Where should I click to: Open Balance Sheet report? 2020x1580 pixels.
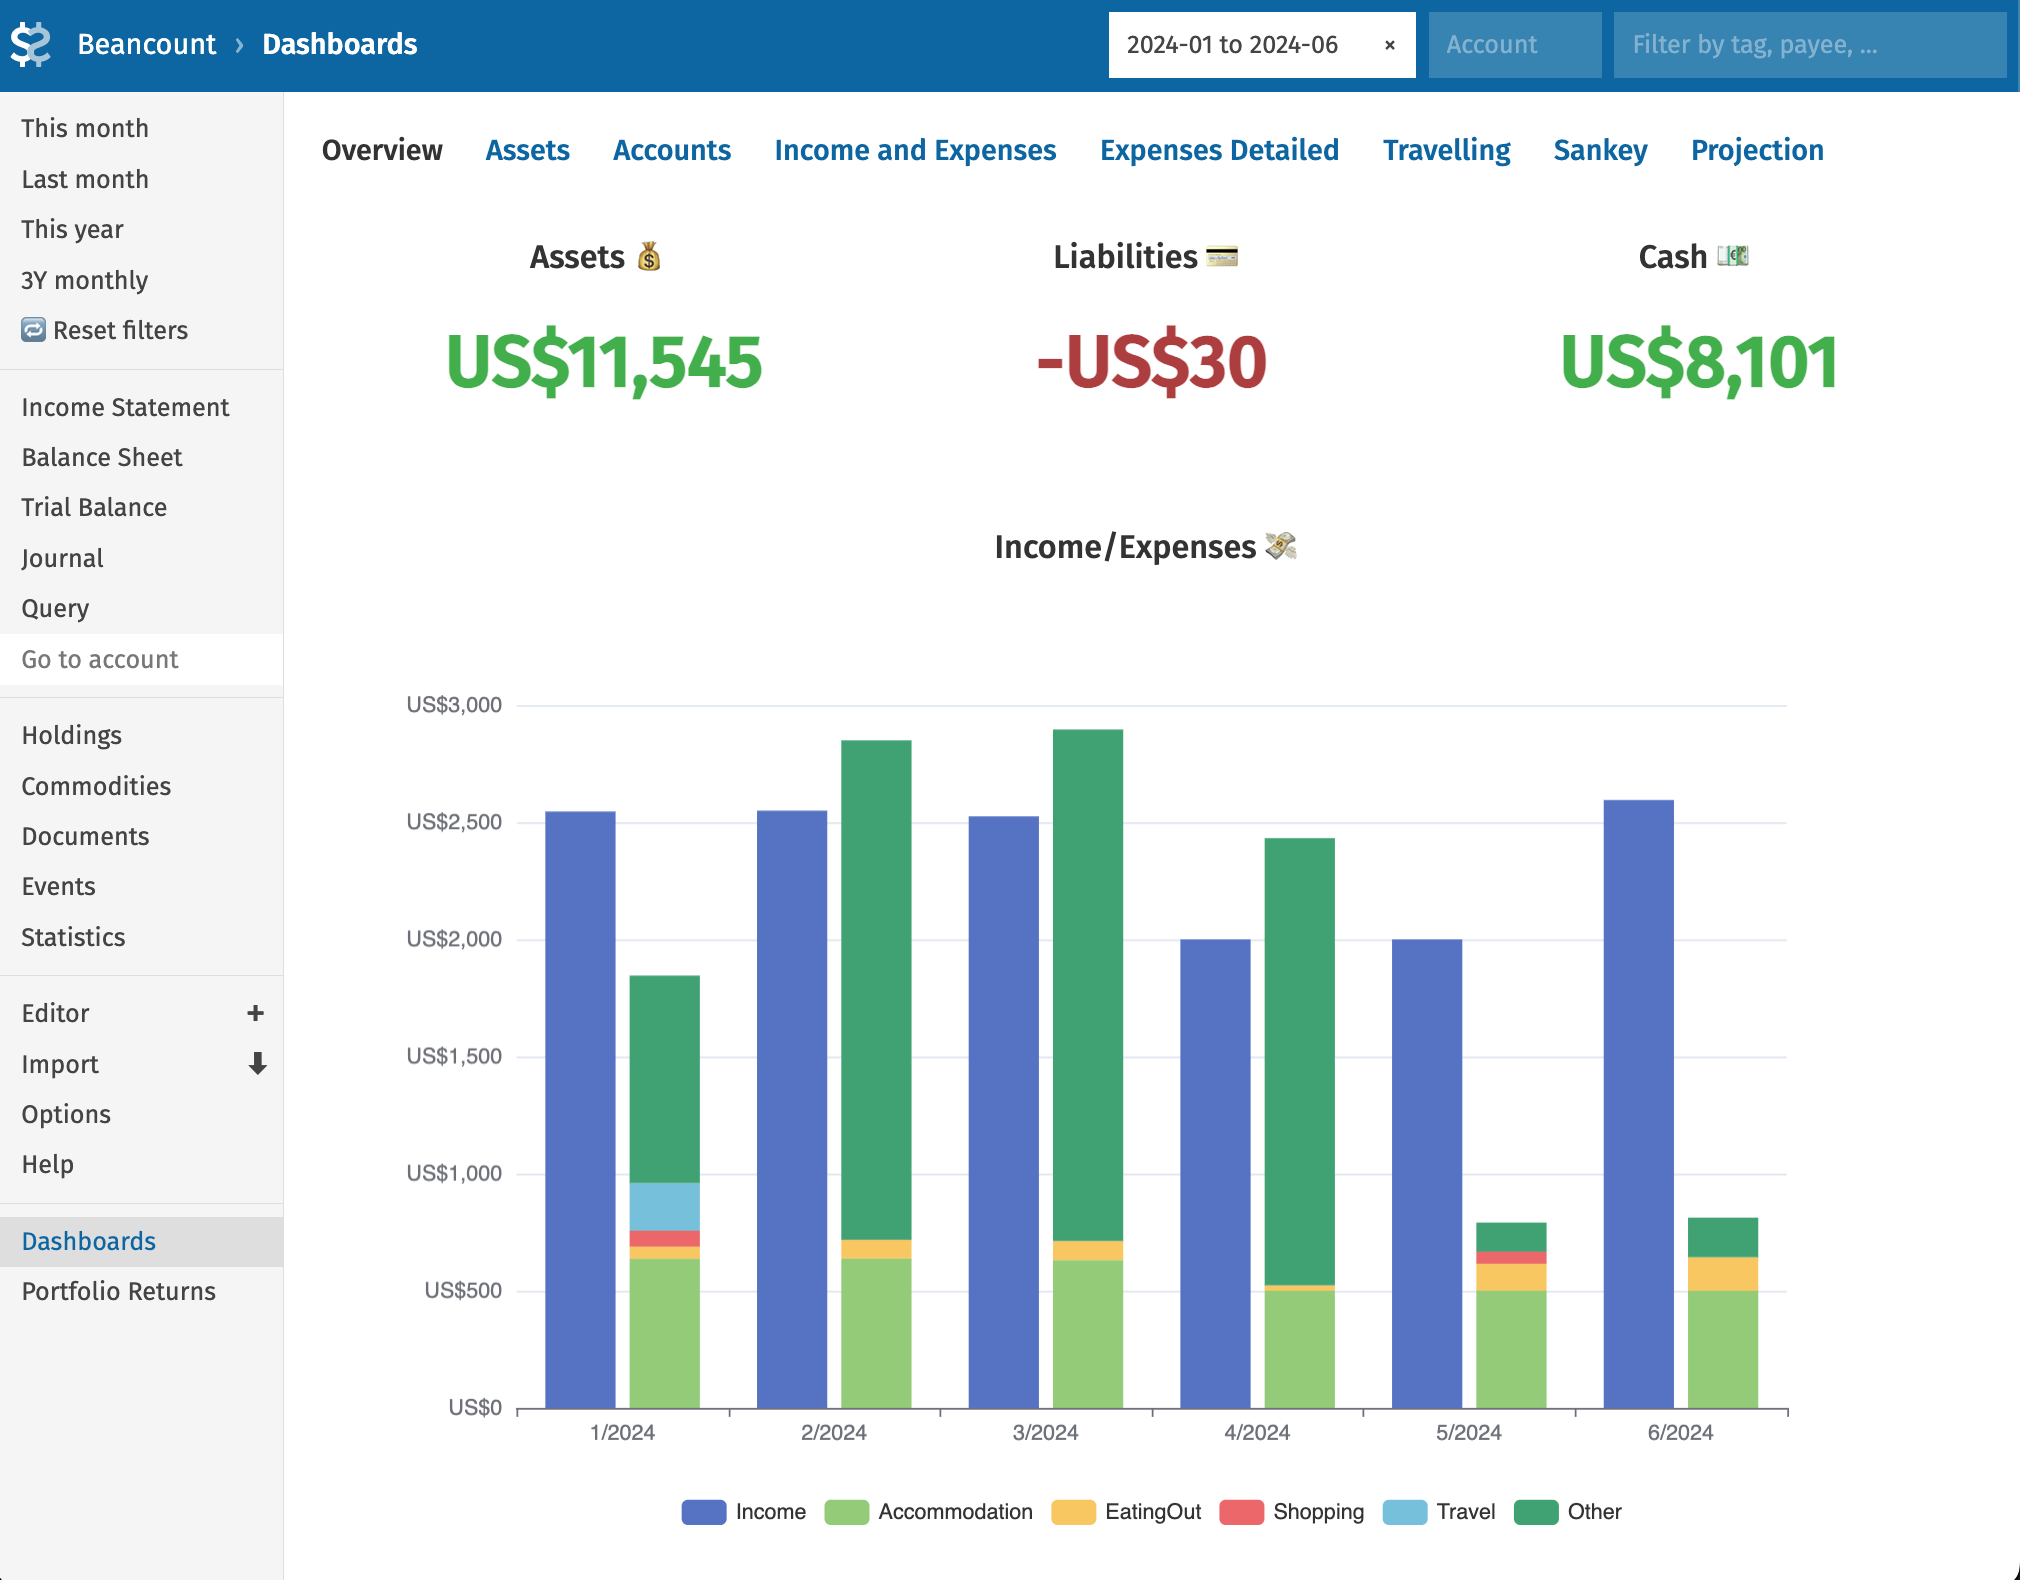click(x=141, y=457)
